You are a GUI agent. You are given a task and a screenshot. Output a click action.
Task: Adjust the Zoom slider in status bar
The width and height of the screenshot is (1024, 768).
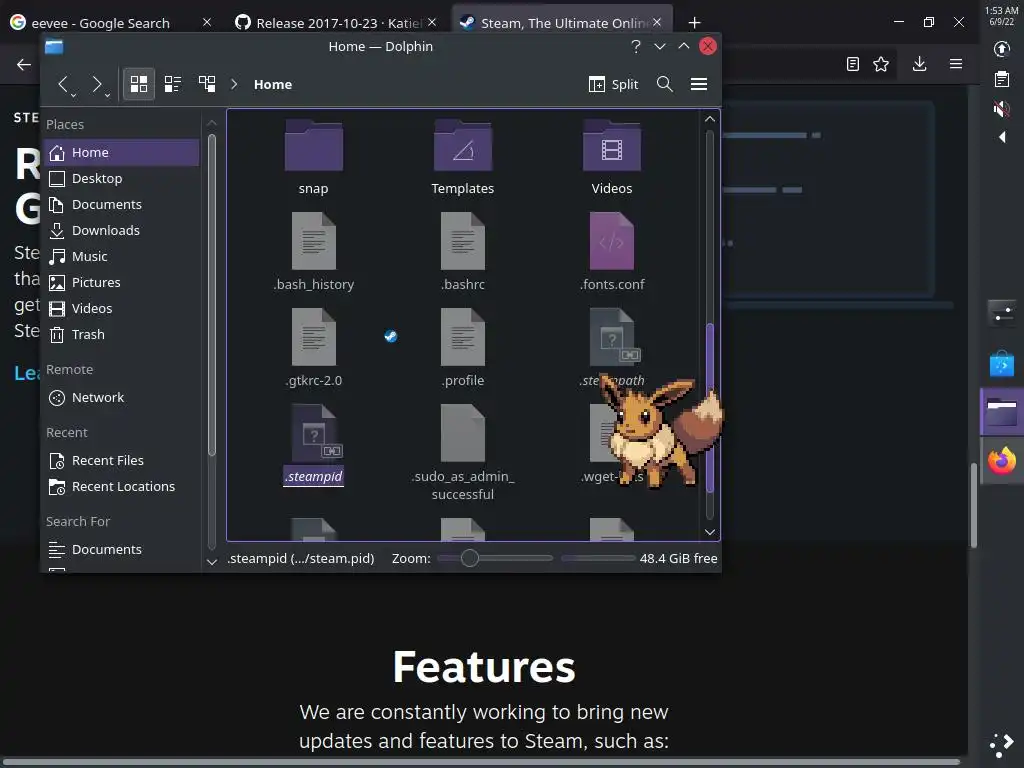click(x=494, y=558)
